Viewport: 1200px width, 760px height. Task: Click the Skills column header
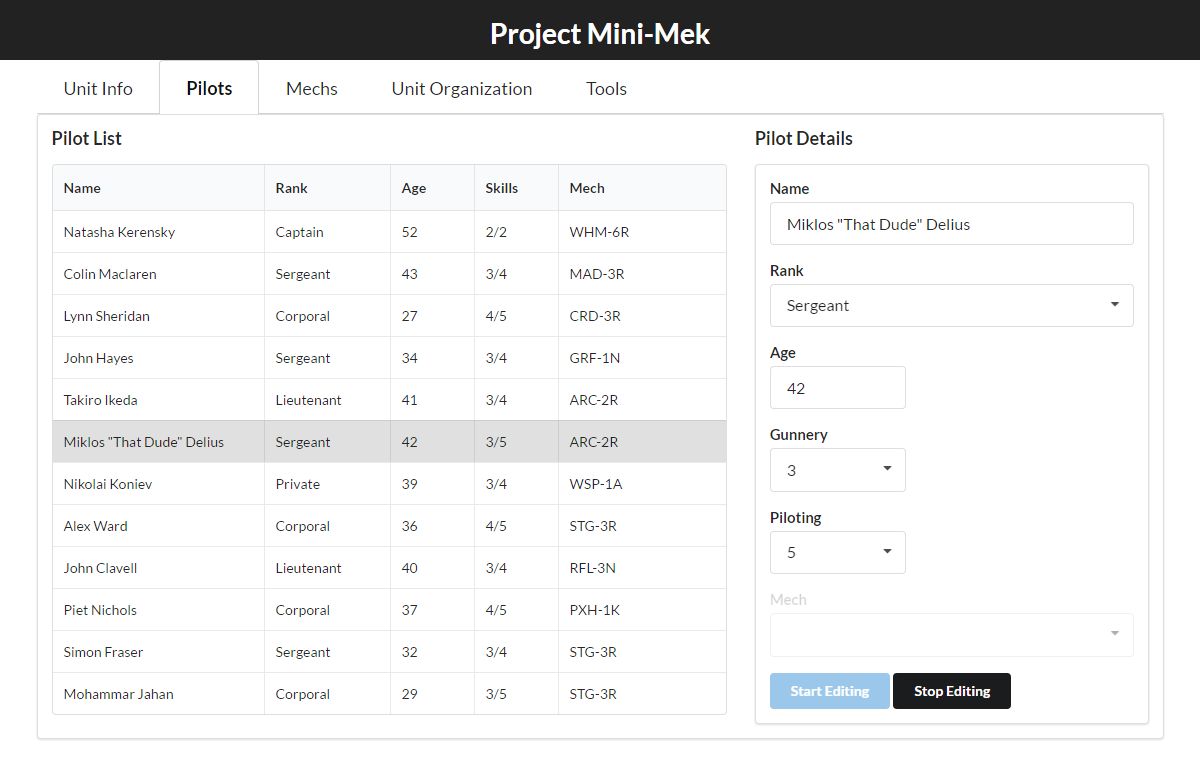click(x=517, y=188)
